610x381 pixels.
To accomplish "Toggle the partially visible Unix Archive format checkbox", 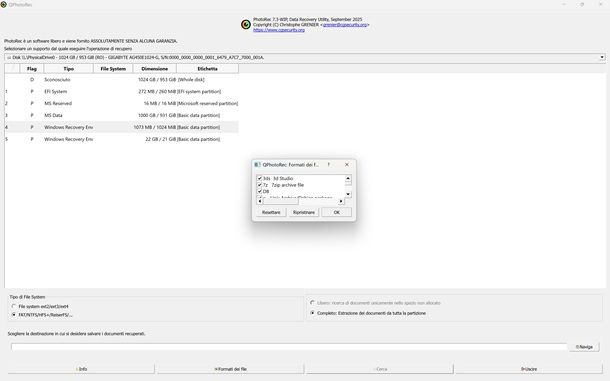I will [x=259, y=197].
